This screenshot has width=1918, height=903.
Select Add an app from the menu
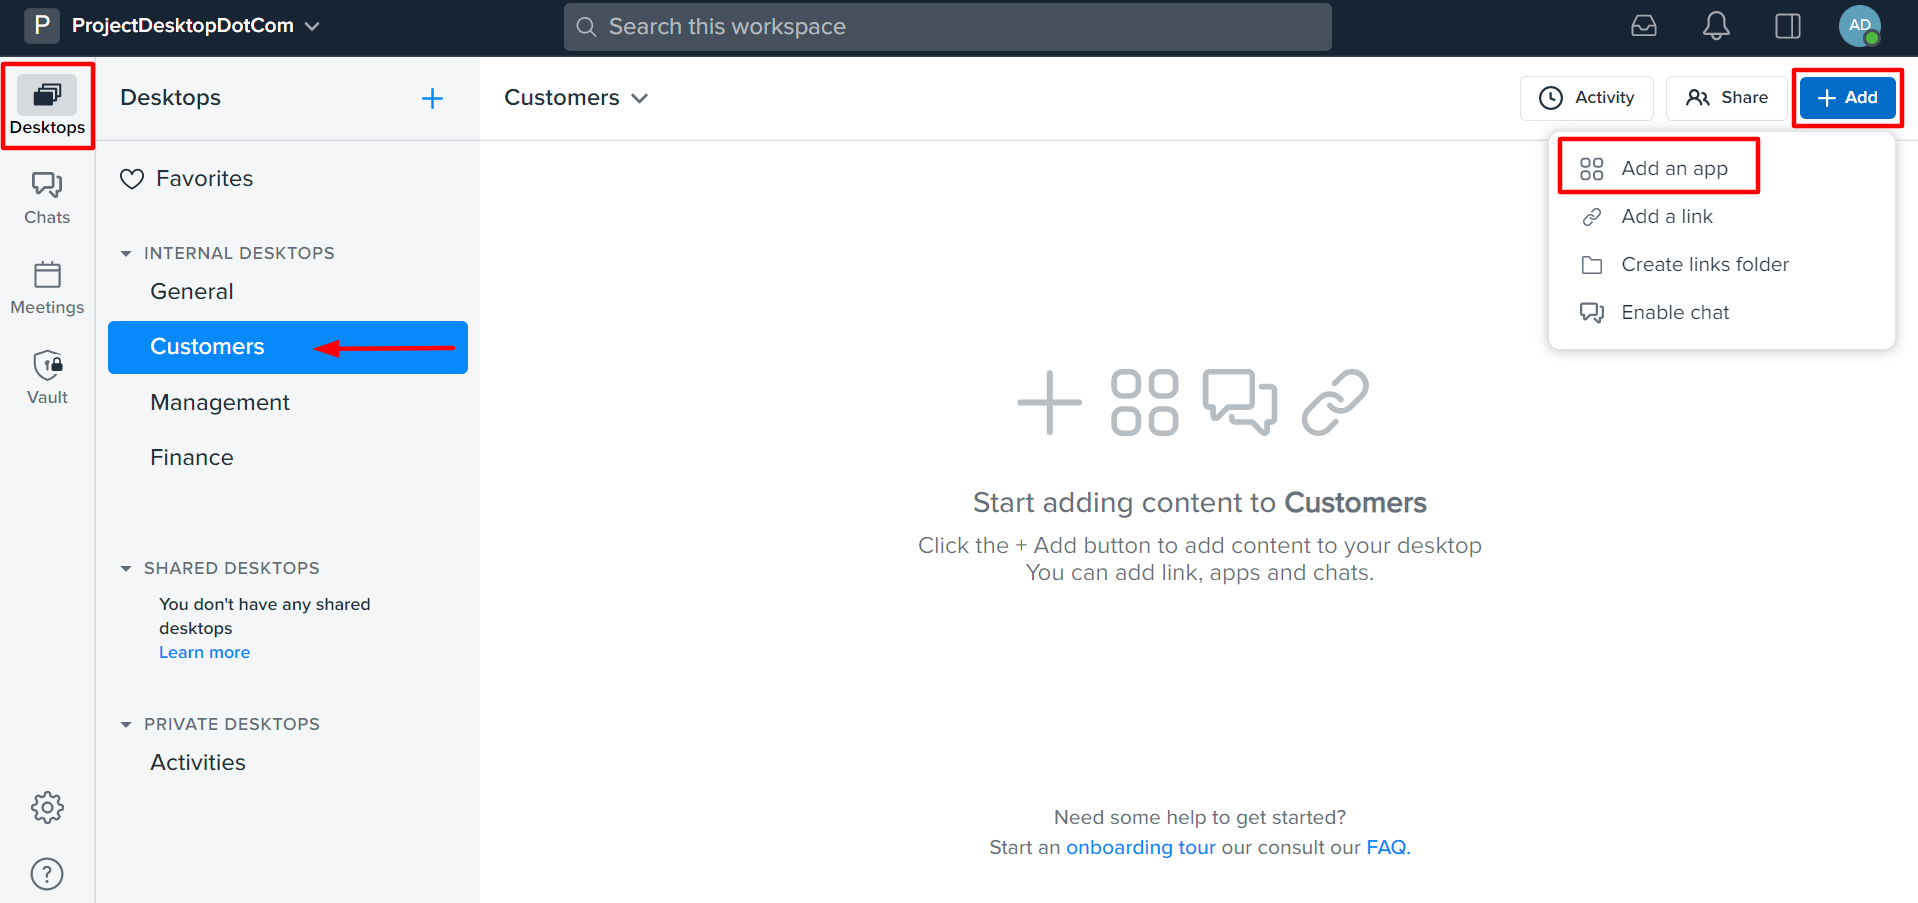click(x=1674, y=168)
